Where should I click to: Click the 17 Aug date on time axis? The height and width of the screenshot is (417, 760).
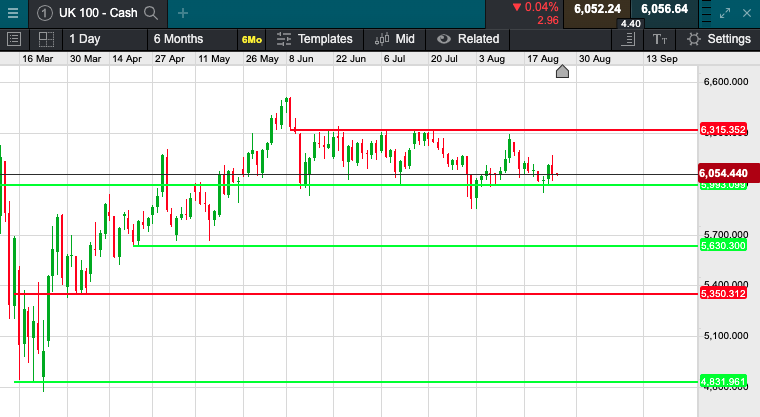tap(543, 59)
